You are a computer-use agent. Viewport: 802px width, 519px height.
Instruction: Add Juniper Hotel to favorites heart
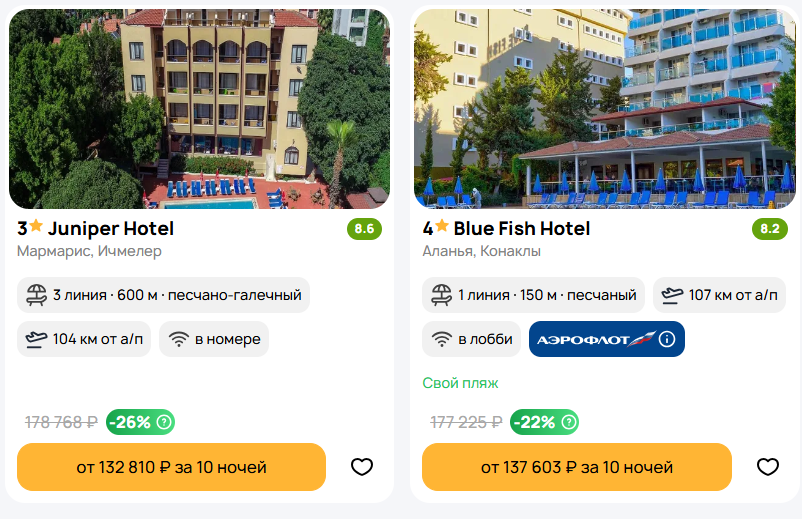362,467
